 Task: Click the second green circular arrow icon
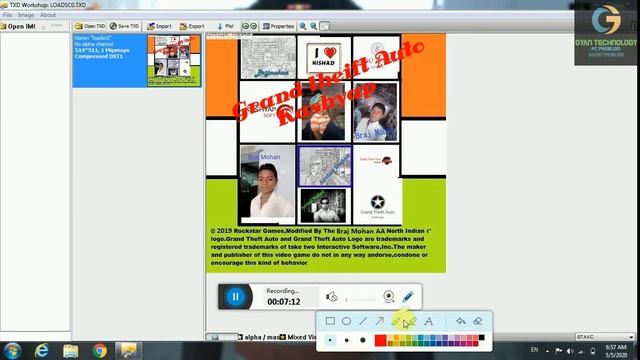tap(253, 26)
